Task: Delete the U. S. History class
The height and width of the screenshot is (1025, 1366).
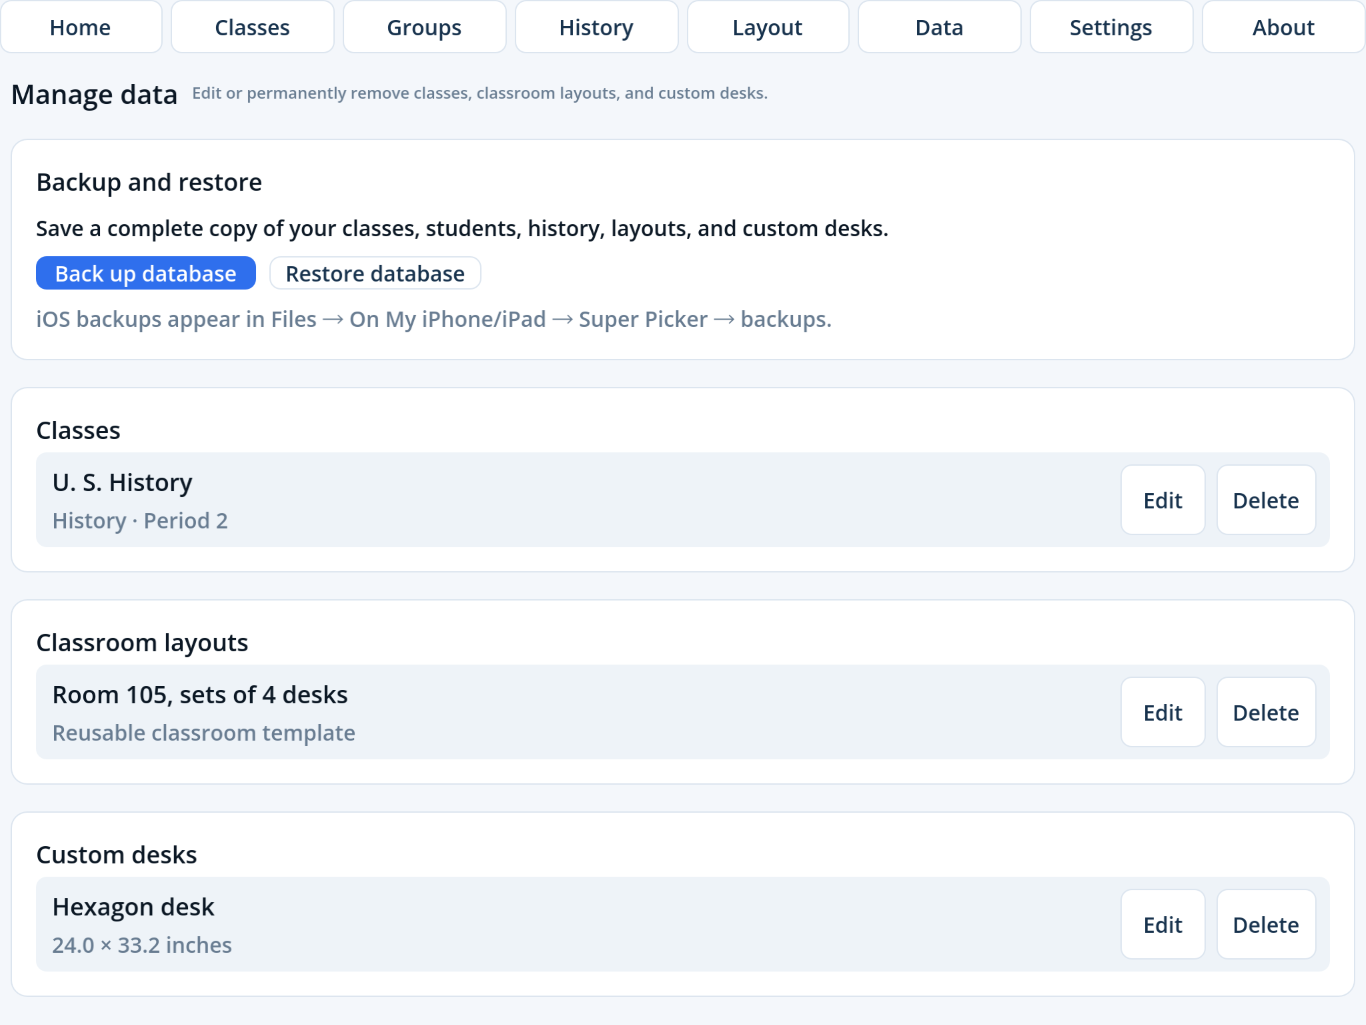Action: pyautogui.click(x=1266, y=500)
